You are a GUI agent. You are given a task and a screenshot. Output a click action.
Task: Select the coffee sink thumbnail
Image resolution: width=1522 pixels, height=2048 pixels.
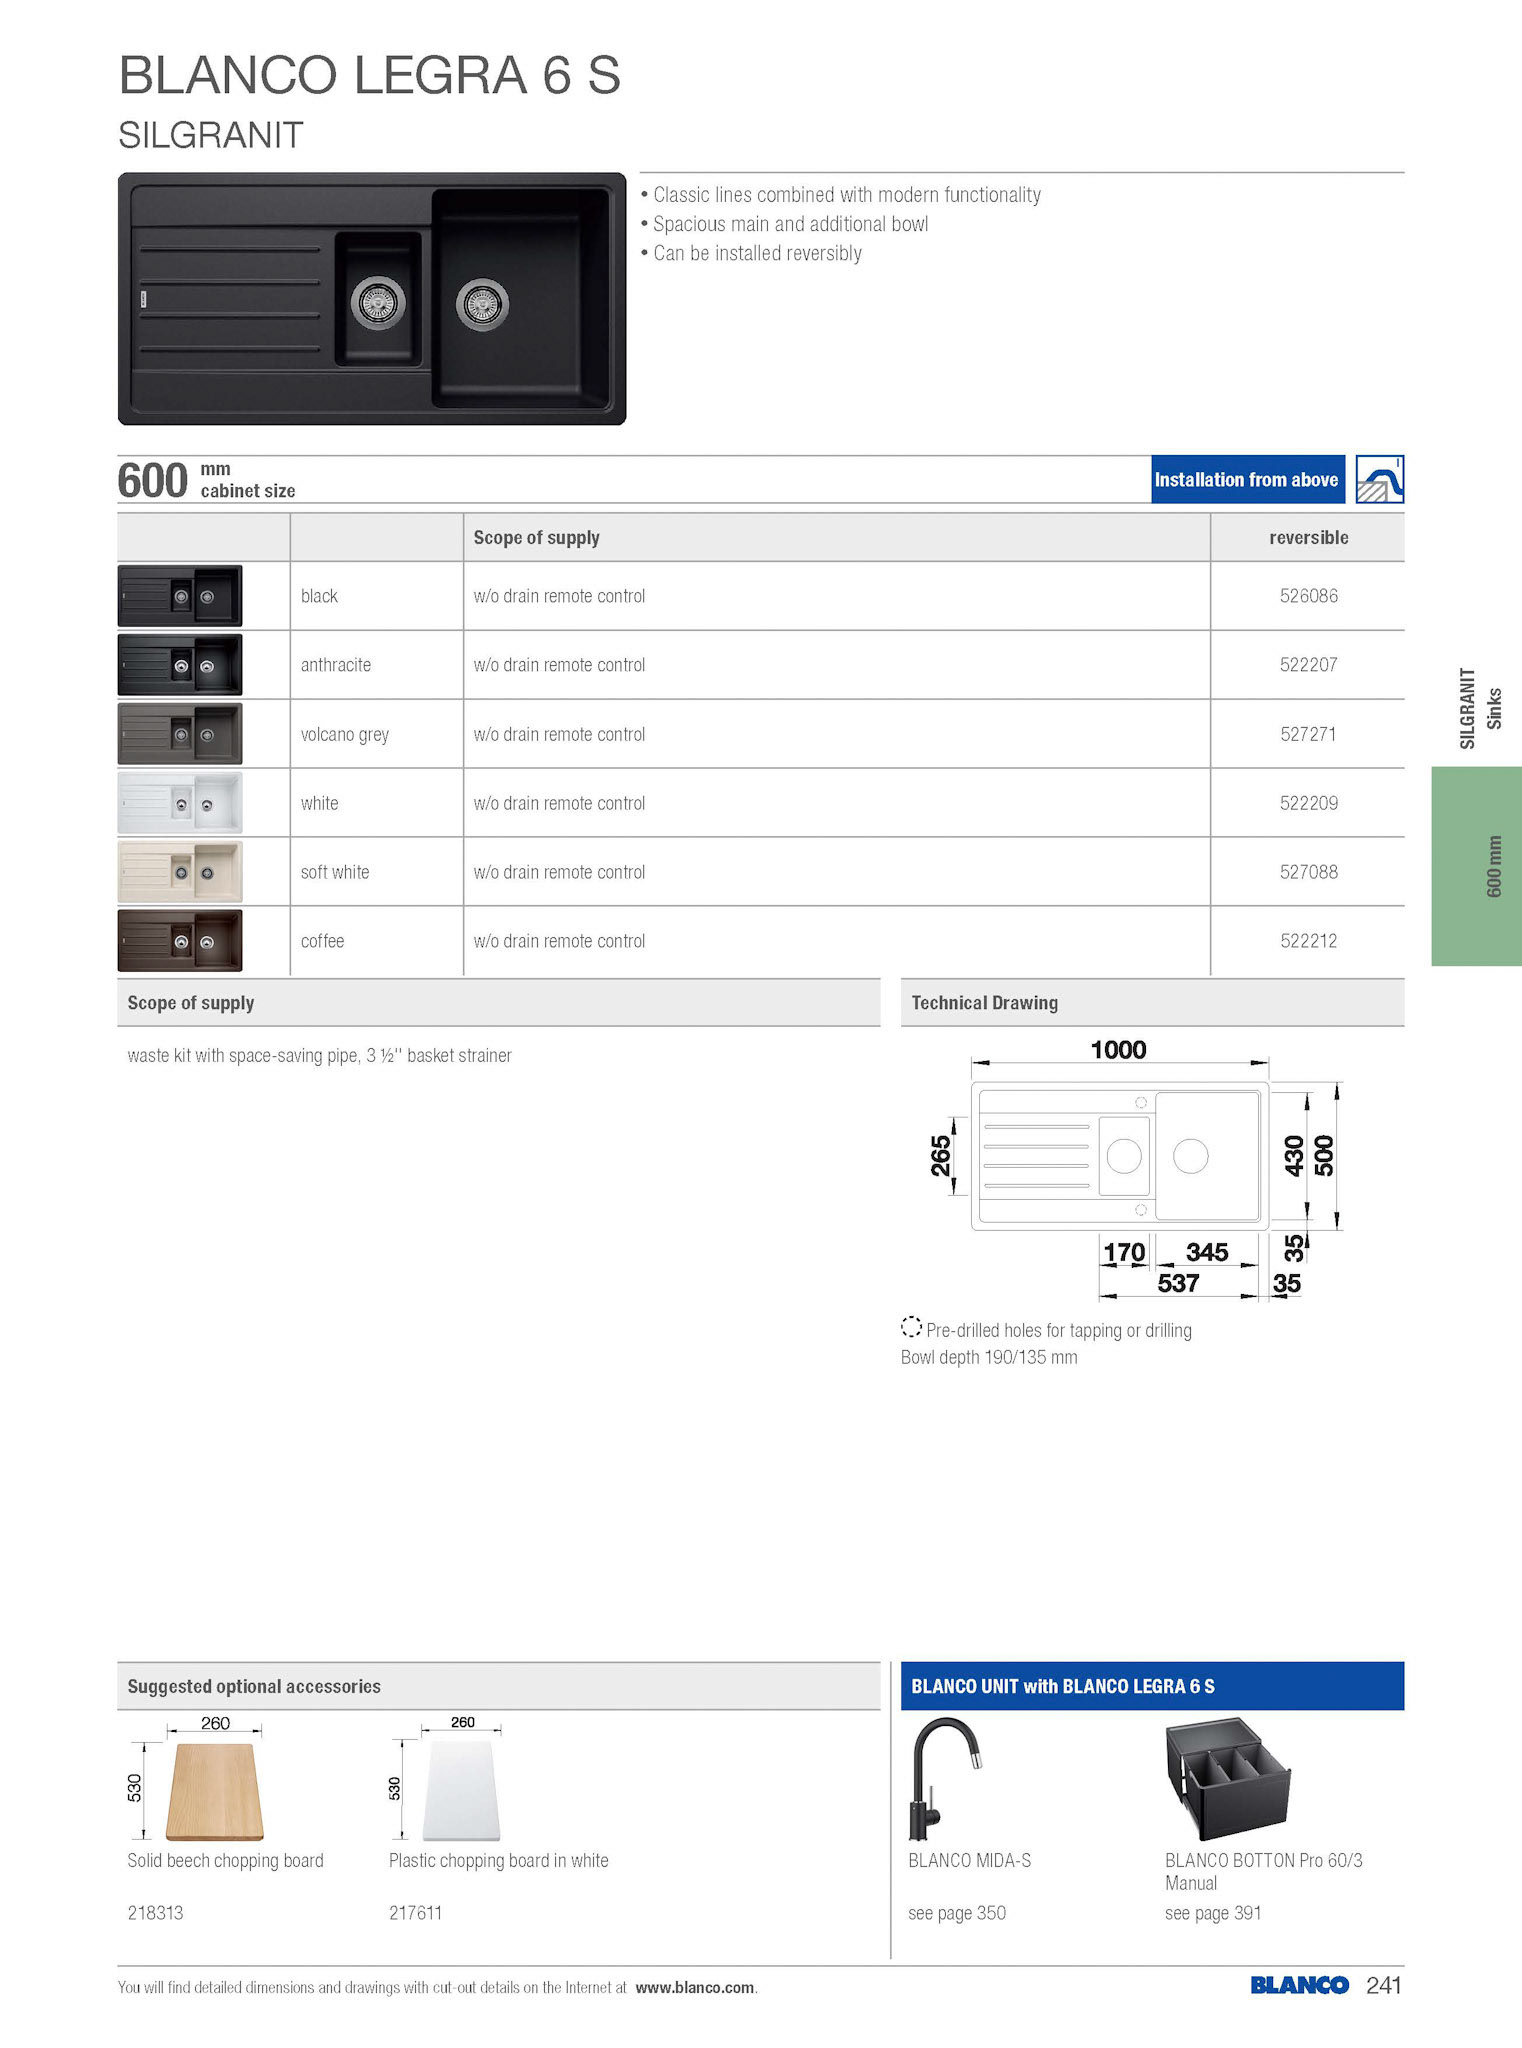(180, 941)
